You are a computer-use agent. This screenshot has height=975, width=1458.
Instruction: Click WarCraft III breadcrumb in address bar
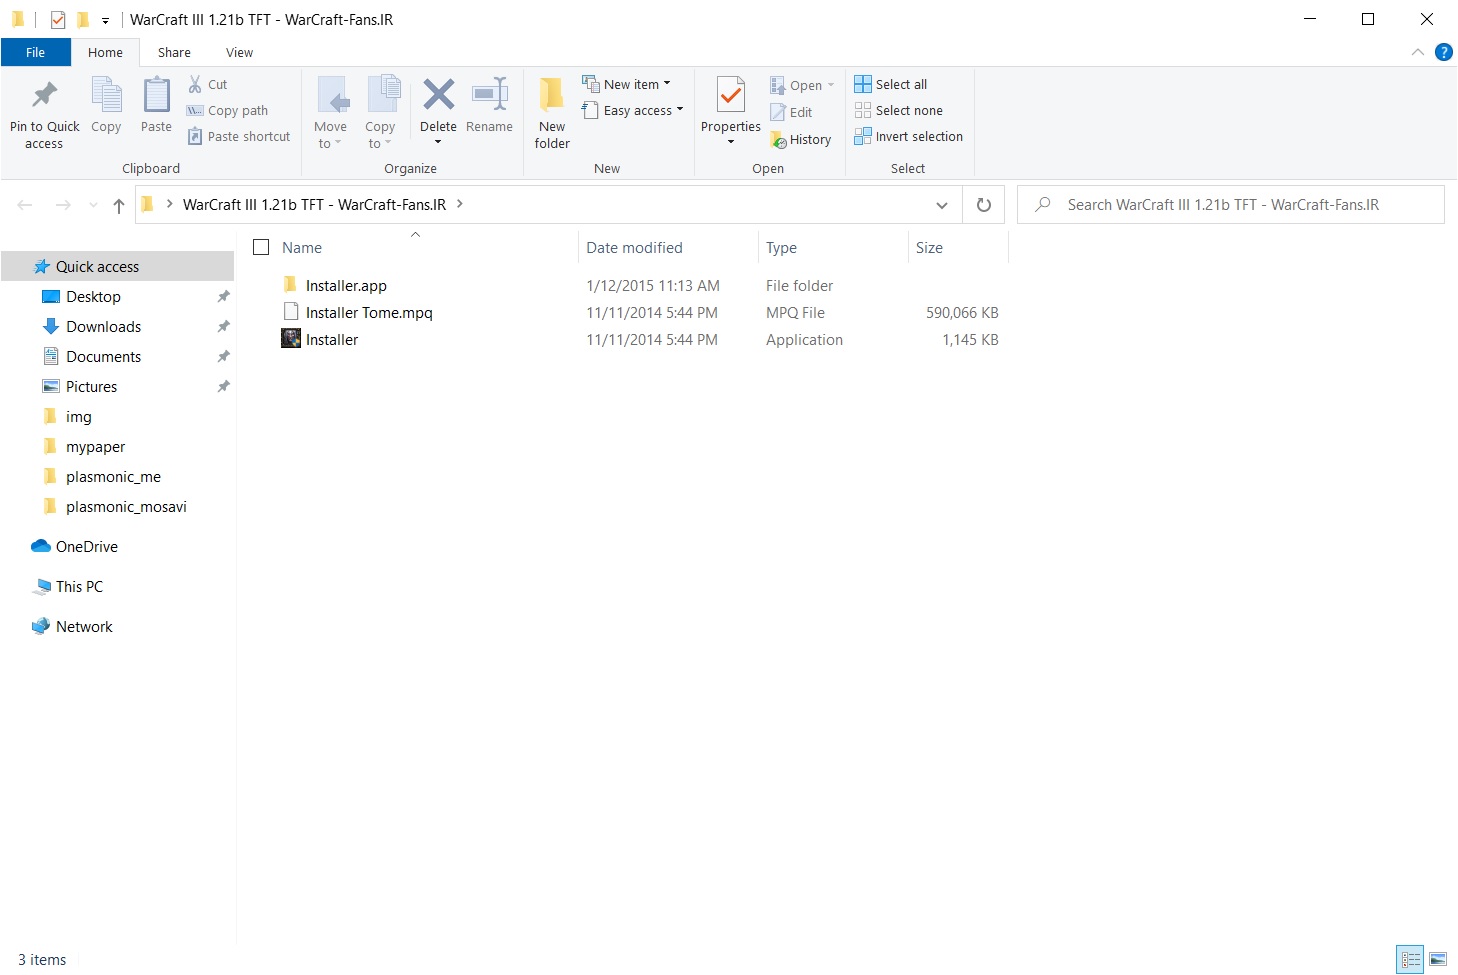pyautogui.click(x=314, y=205)
